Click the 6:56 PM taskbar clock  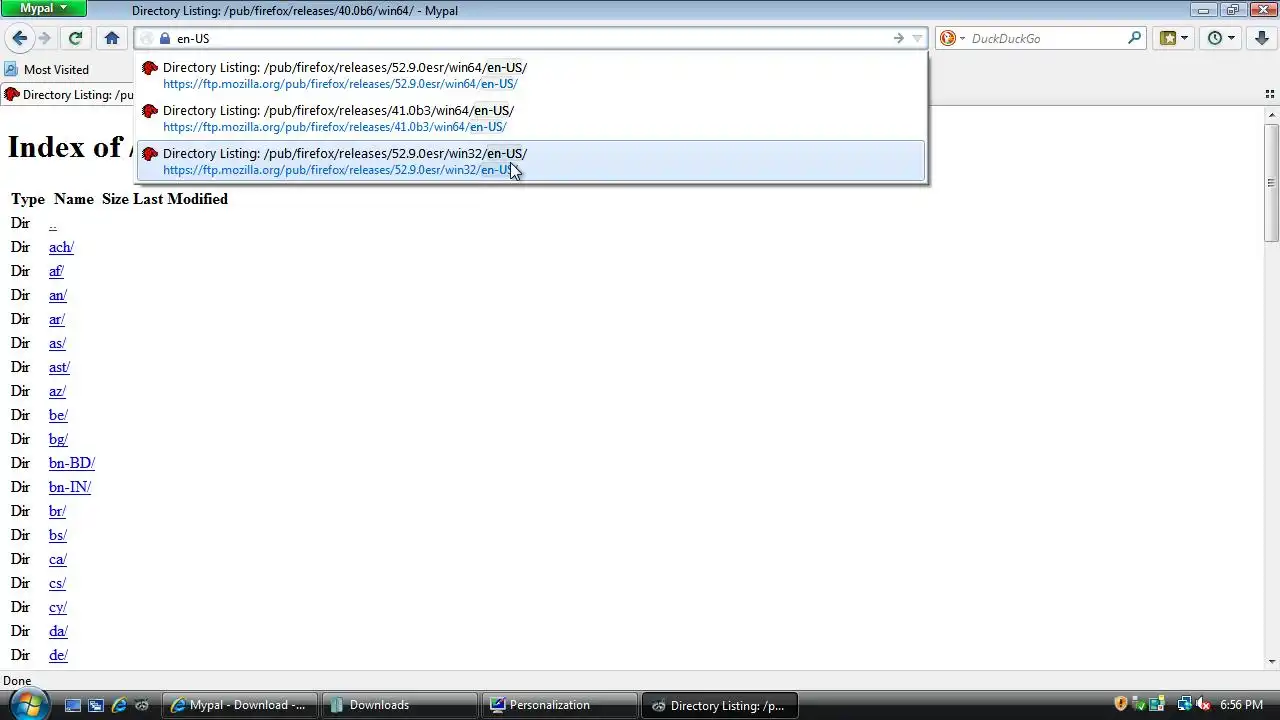pyautogui.click(x=1241, y=705)
